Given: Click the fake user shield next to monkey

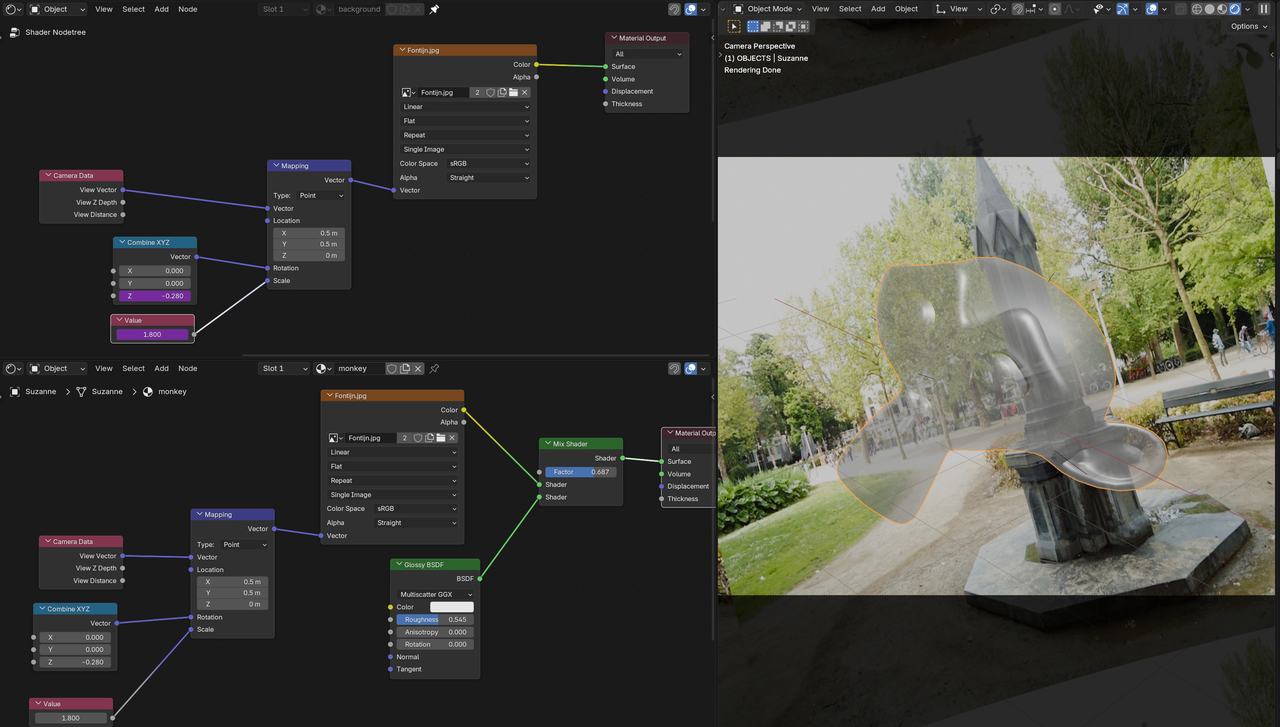Looking at the screenshot, I should click(392, 369).
